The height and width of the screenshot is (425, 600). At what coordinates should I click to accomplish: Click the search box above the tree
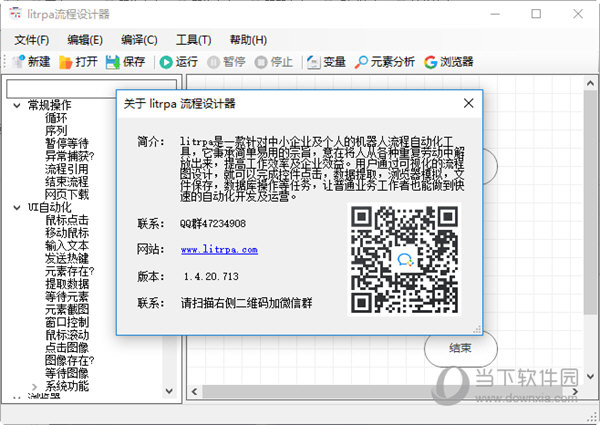pos(91,89)
